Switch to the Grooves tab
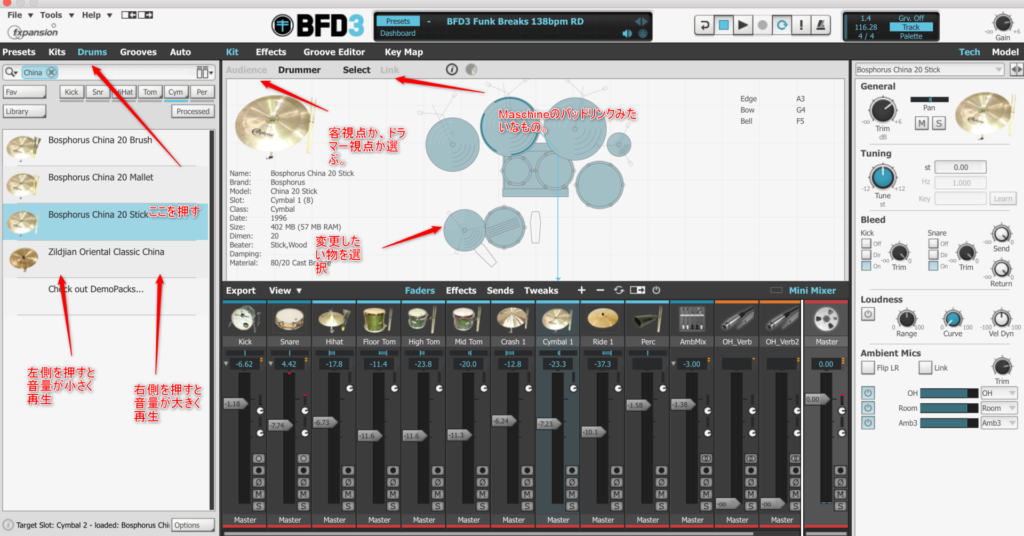This screenshot has height=536, width=1024. pos(138,51)
